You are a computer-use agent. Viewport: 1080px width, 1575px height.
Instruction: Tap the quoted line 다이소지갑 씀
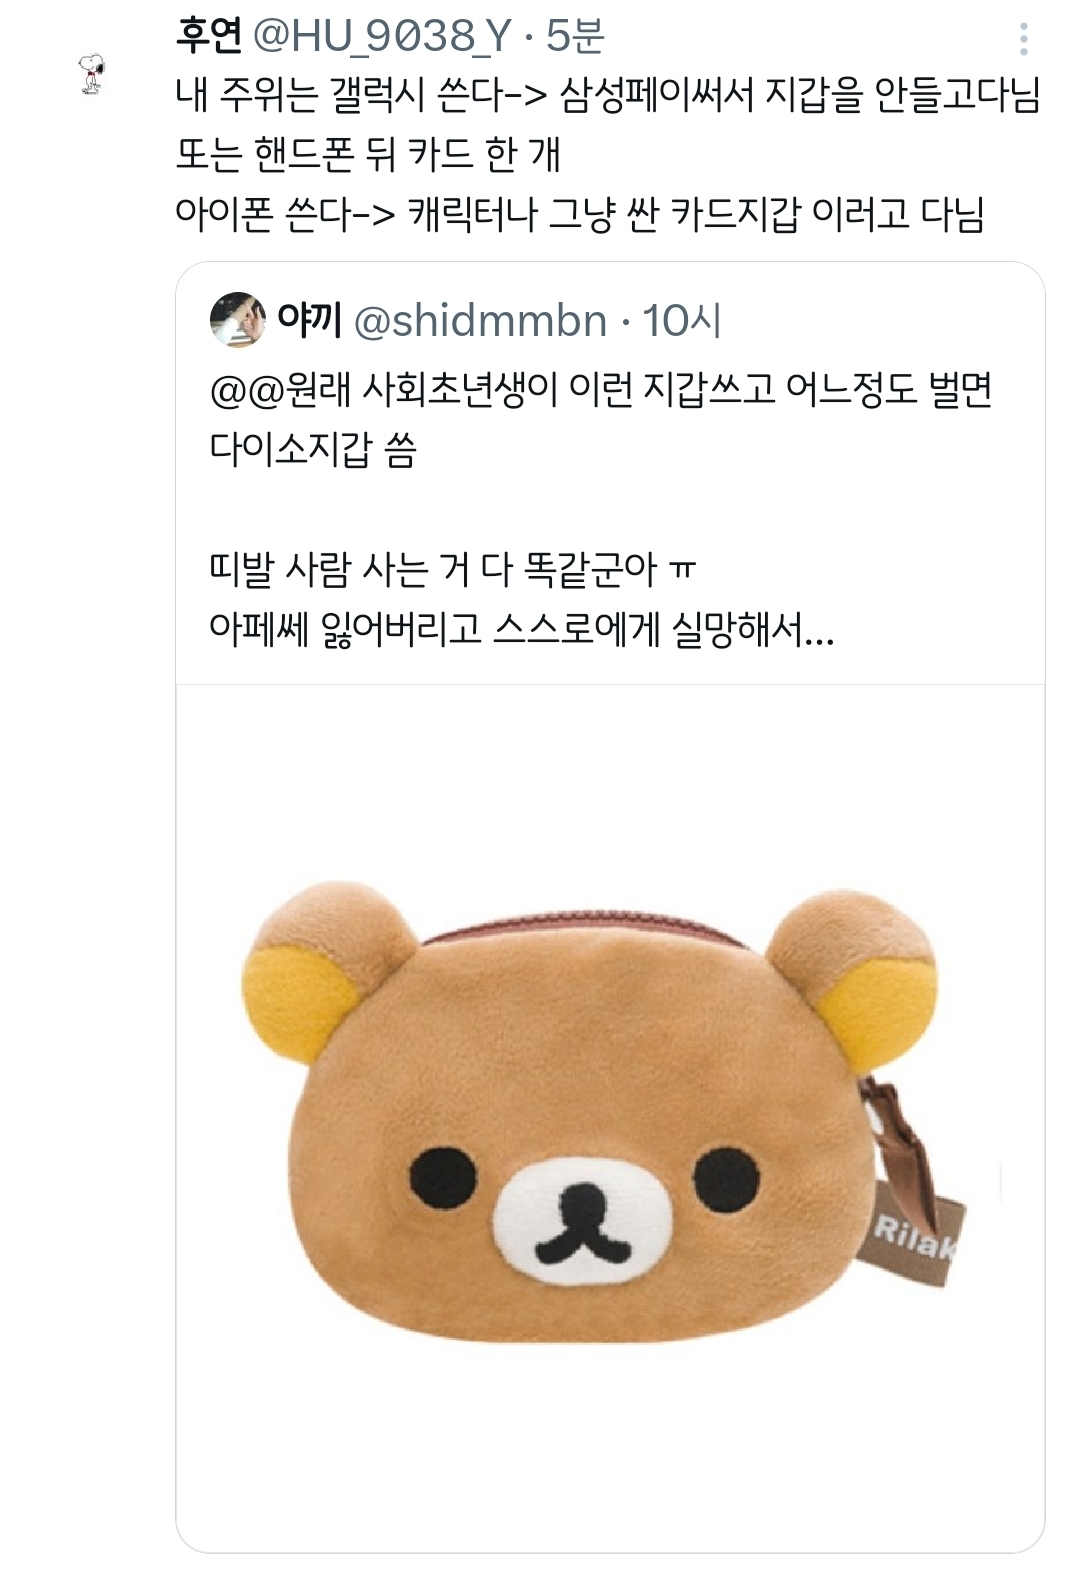[x=313, y=449]
